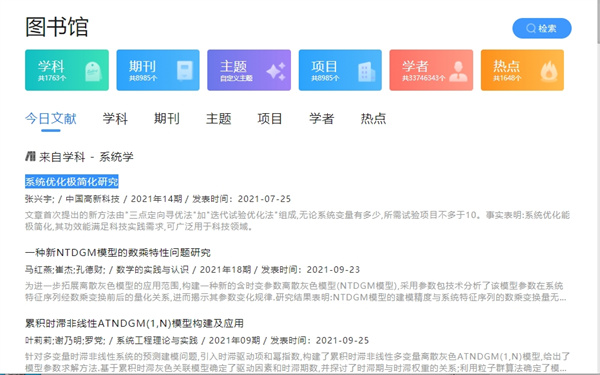Click the books icon beside 来自学科
This screenshot has height=375, width=600.
pyautogui.click(x=30, y=156)
